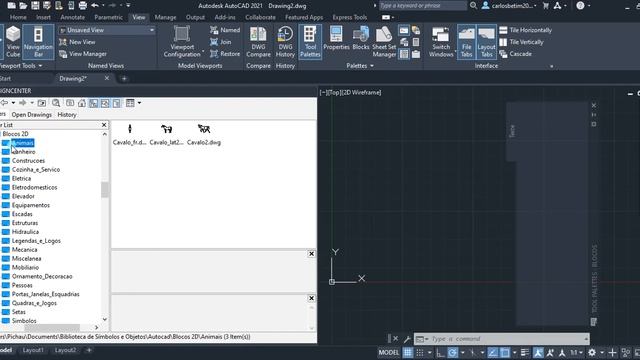
Task: Switch to the Home ribbon tab
Action: (18, 18)
